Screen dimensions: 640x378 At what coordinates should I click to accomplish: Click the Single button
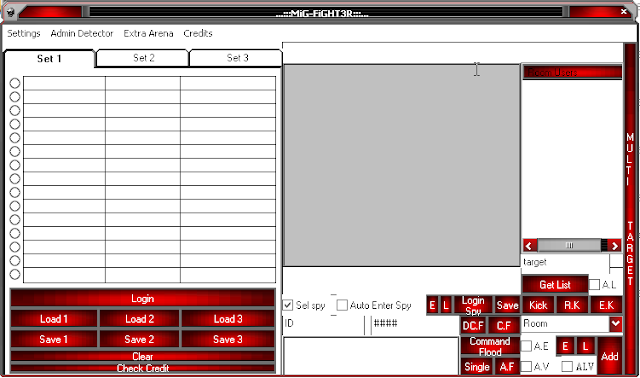(477, 367)
